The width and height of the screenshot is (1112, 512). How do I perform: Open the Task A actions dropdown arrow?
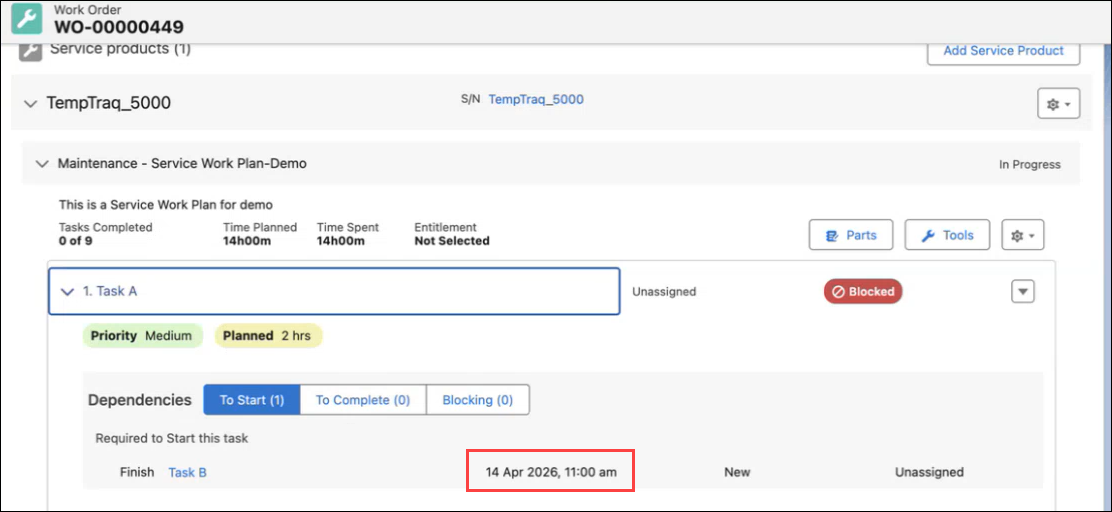point(1023,291)
